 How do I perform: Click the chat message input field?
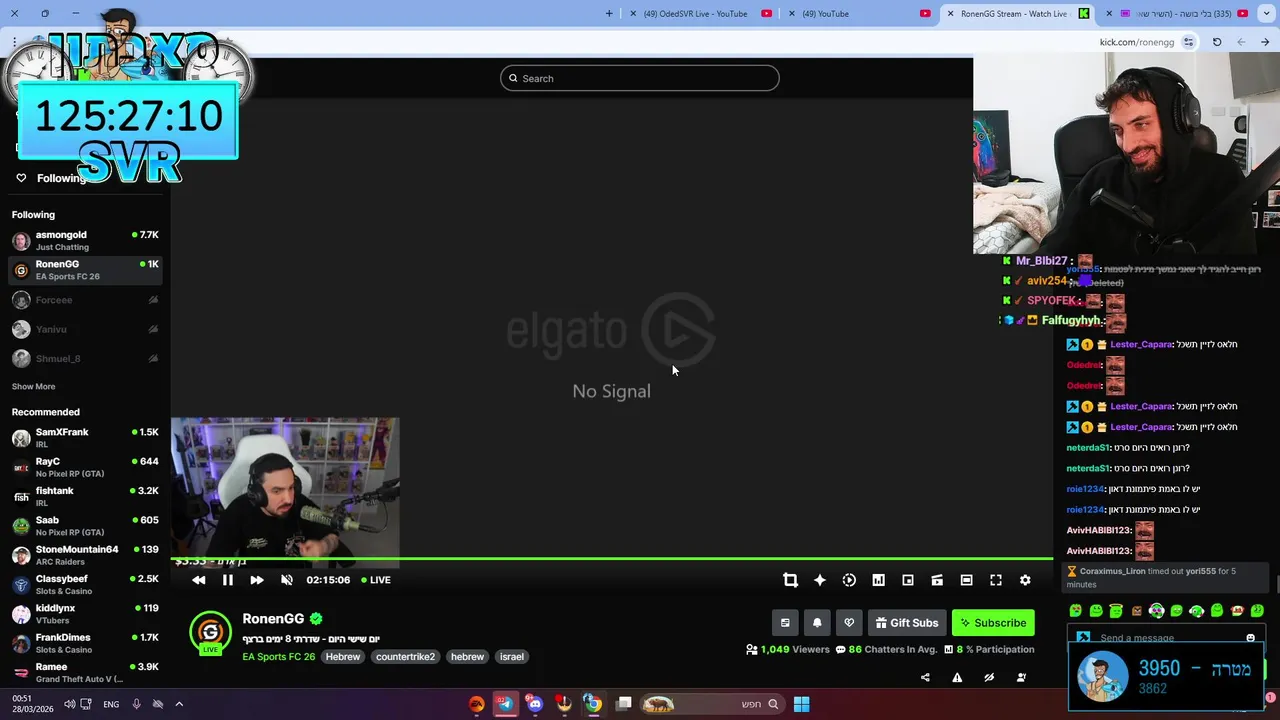(x=1166, y=638)
